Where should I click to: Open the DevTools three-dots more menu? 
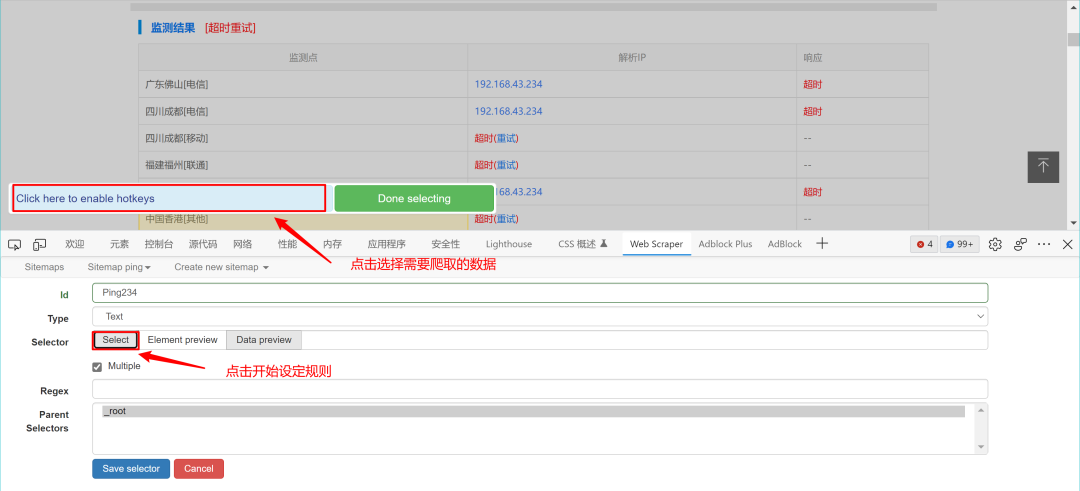pos(1044,244)
